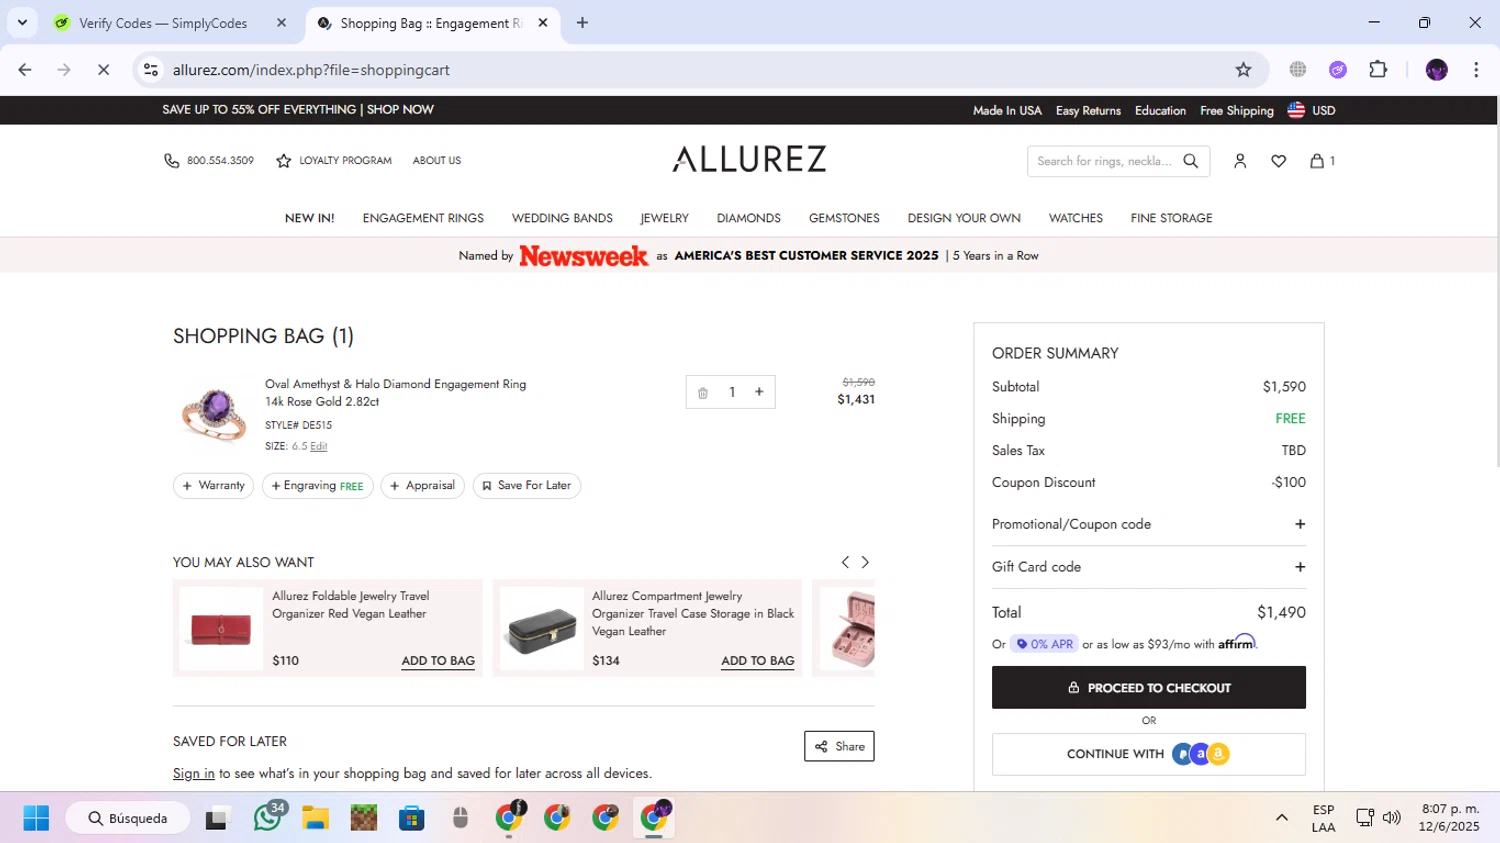Focus the search for rings input field
Image resolution: width=1500 pixels, height=843 pixels.
[x=1104, y=161]
